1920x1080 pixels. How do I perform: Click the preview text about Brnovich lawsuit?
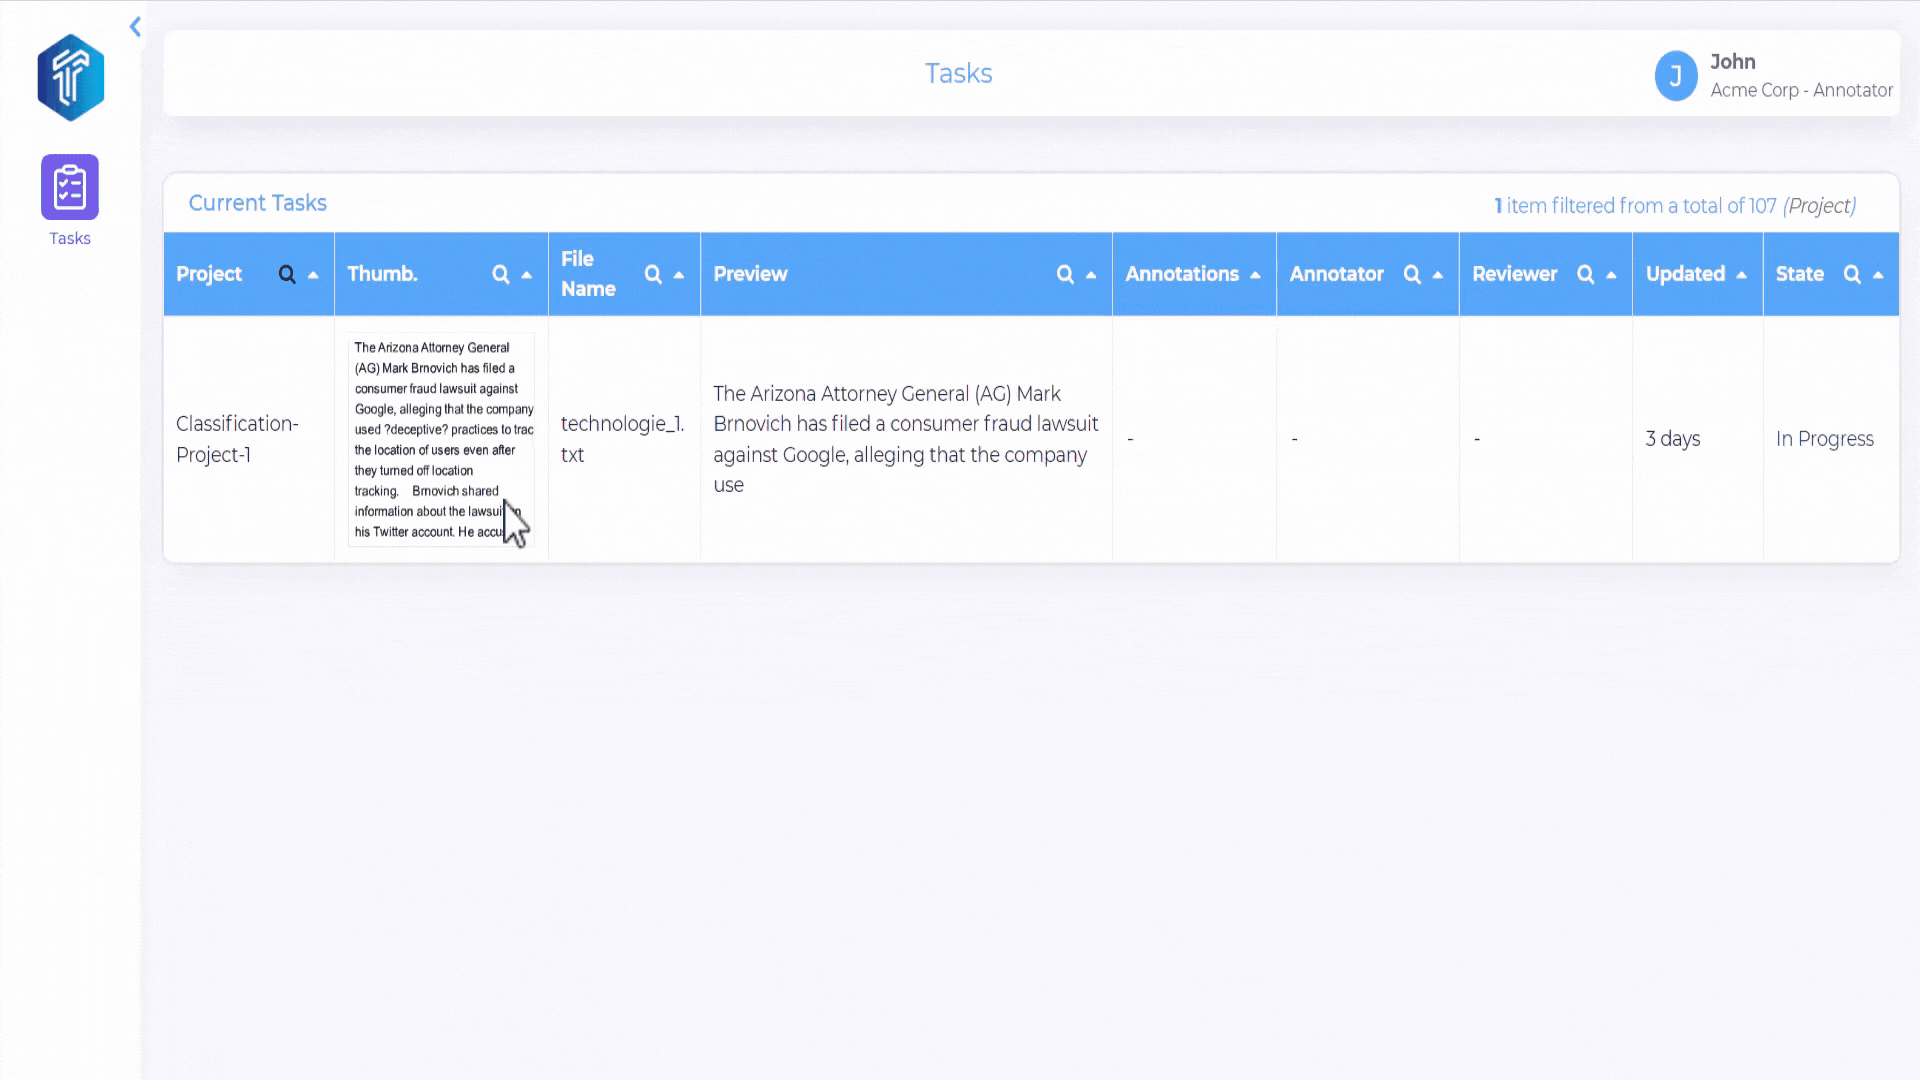[905, 439]
